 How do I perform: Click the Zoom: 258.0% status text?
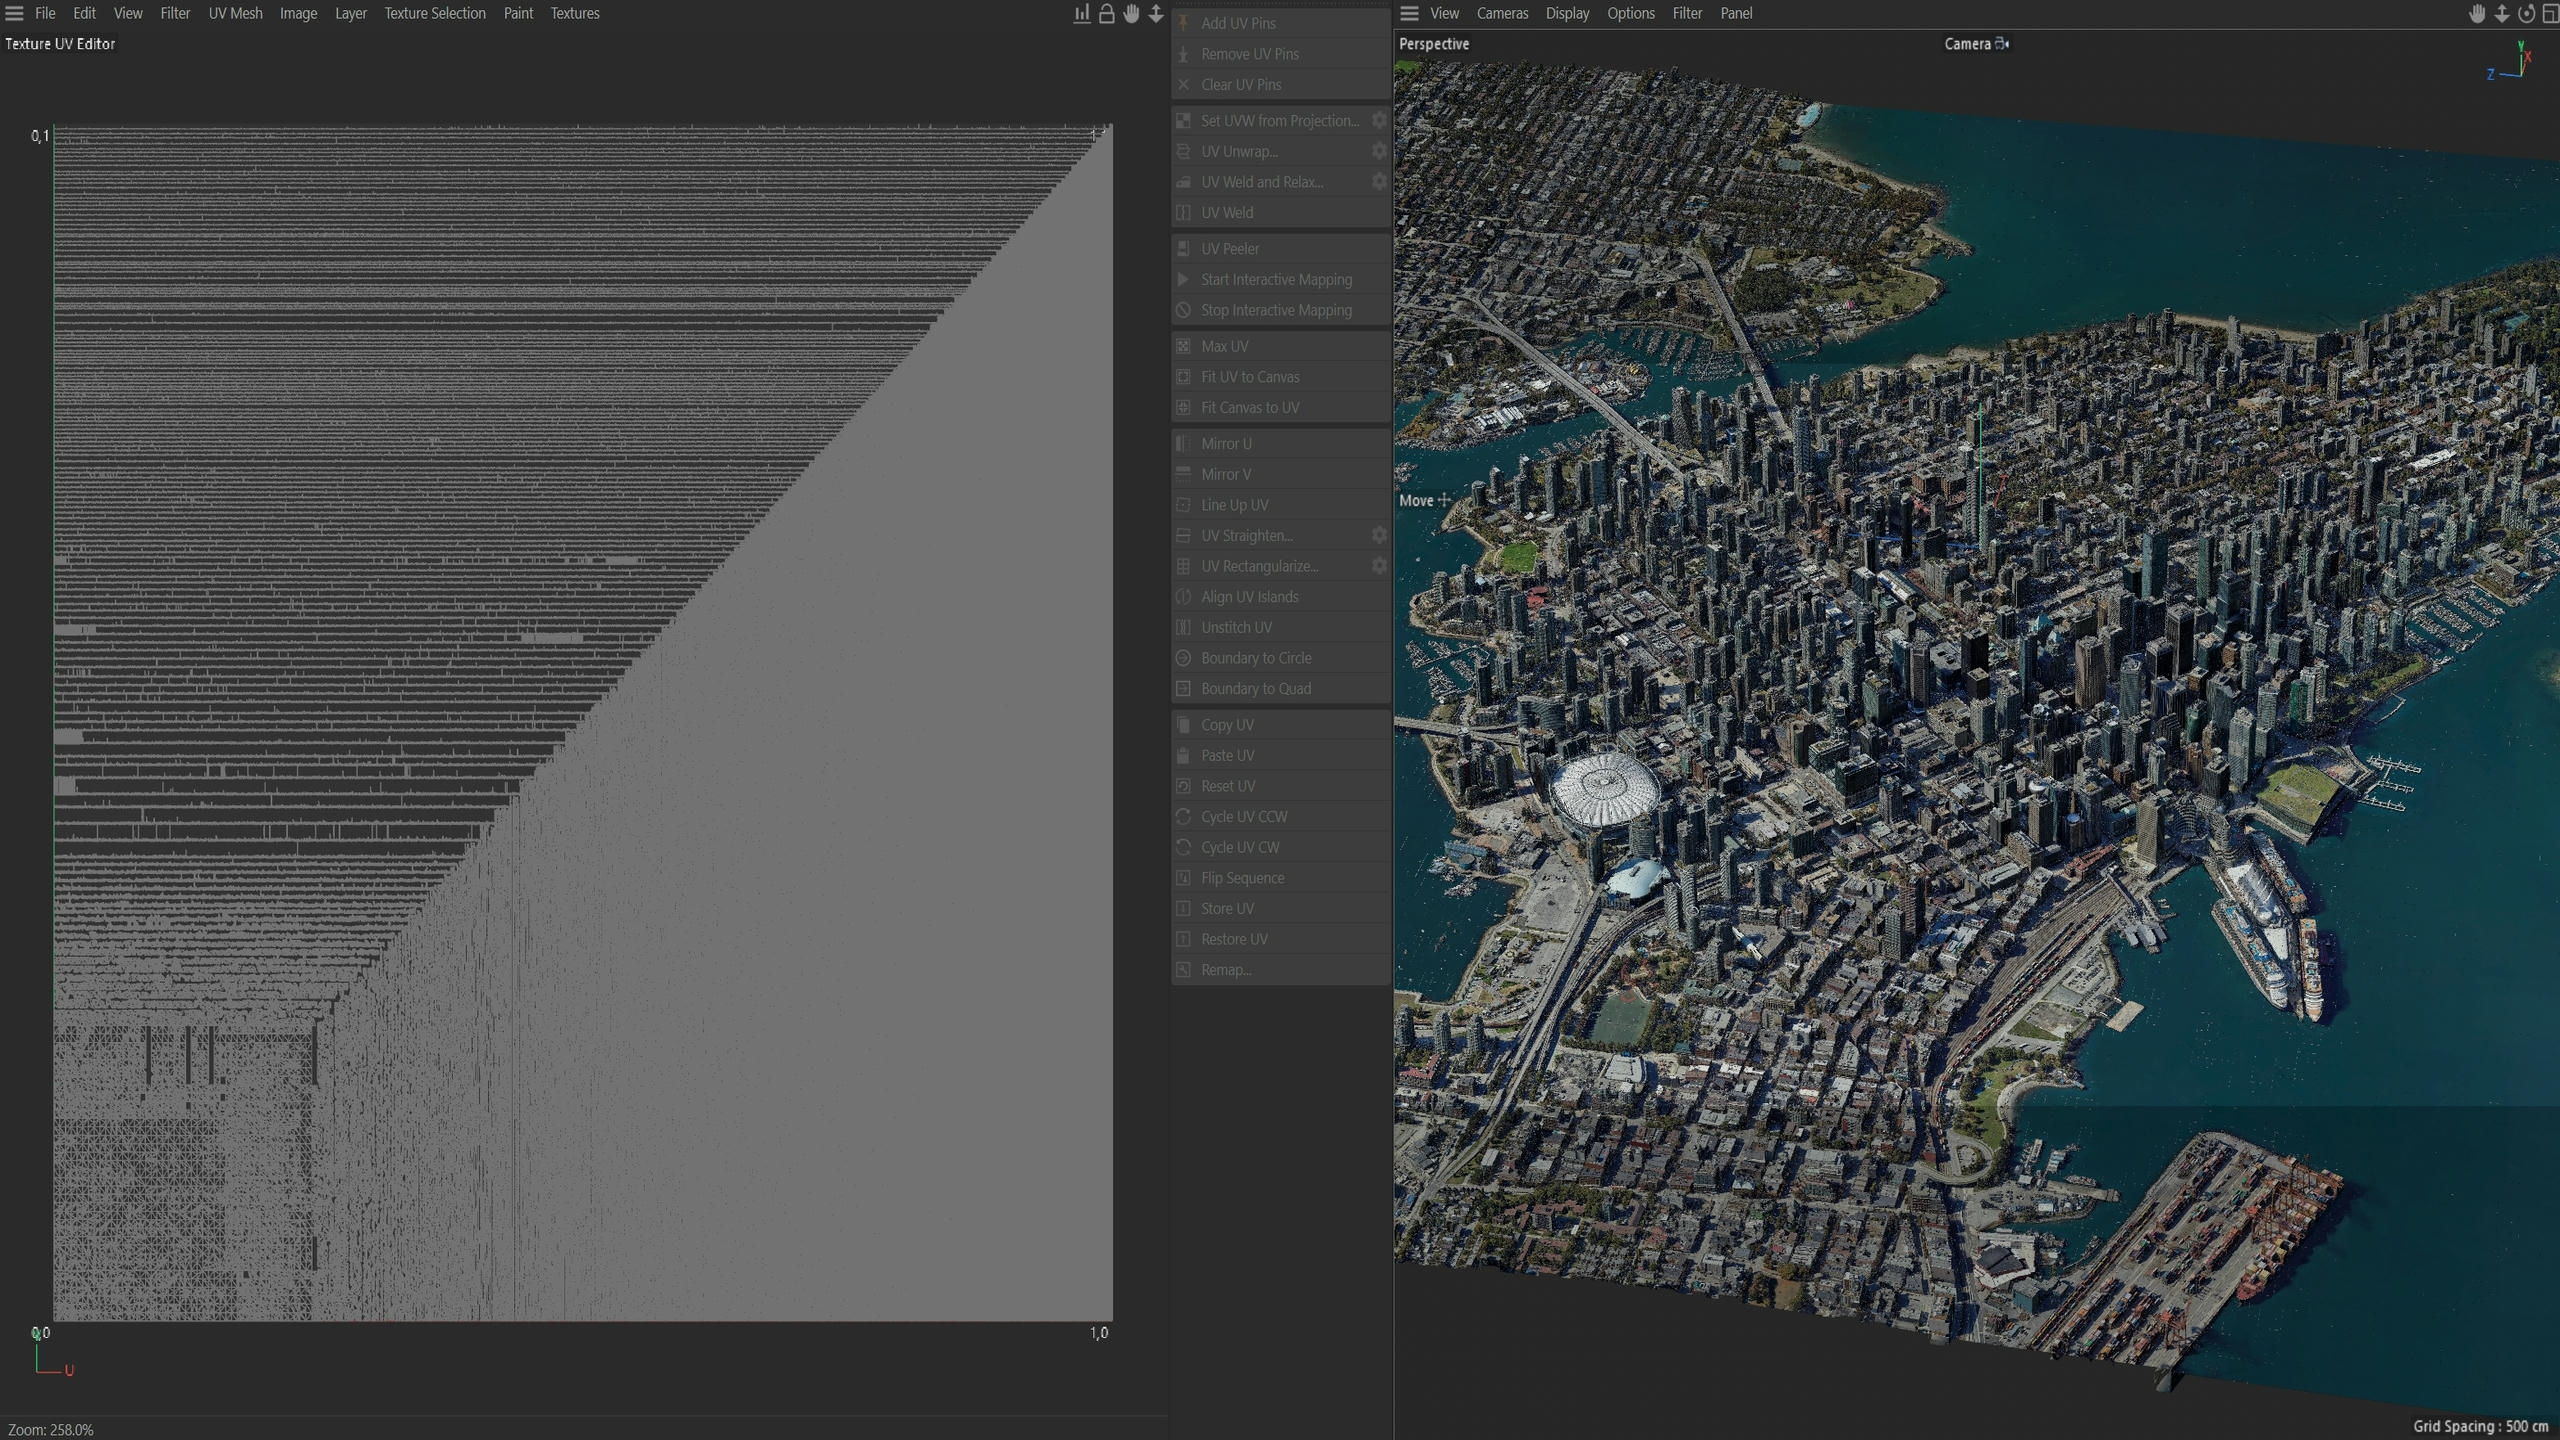coord(50,1430)
